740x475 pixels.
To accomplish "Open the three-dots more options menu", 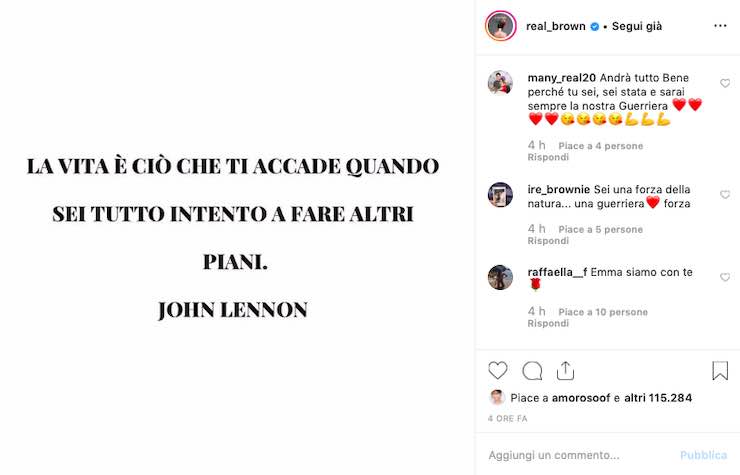I will coord(720,26).
